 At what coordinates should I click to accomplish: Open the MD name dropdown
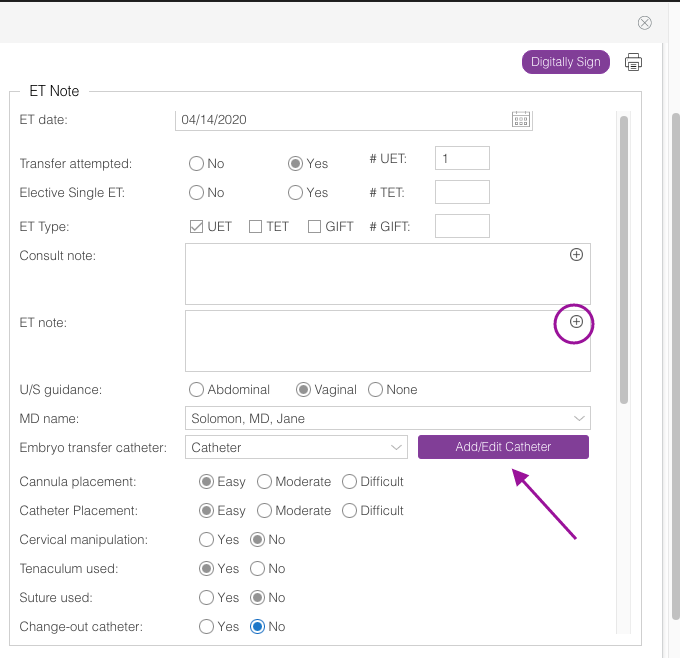click(388, 418)
